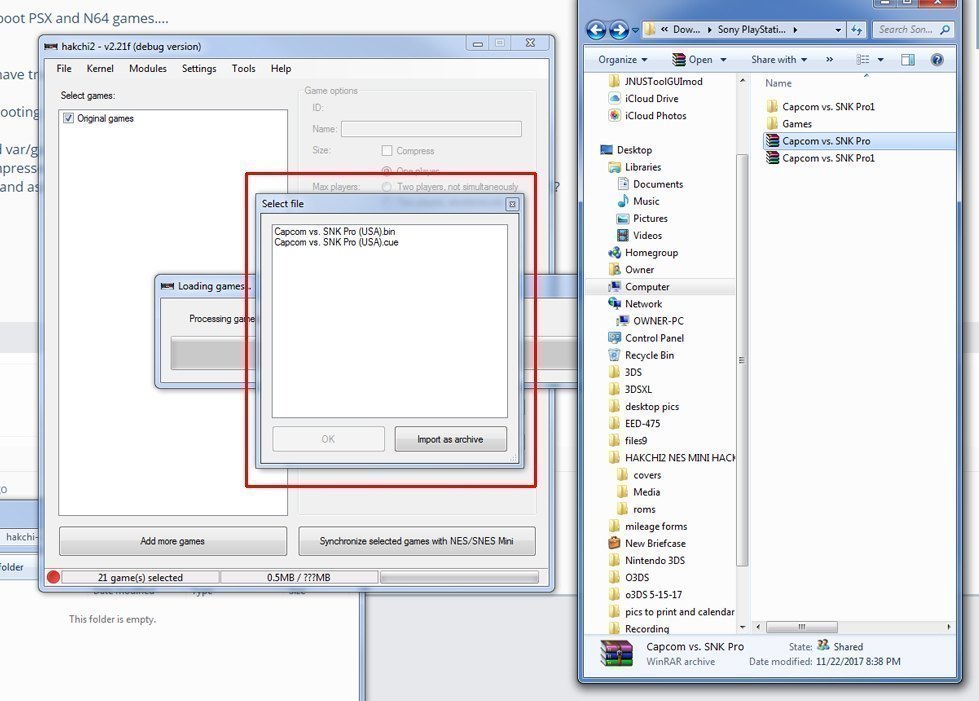The height and width of the screenshot is (701, 979).
Task: Select Capcom vs. SNK Pro1 WinRAR archive
Action: [828, 158]
